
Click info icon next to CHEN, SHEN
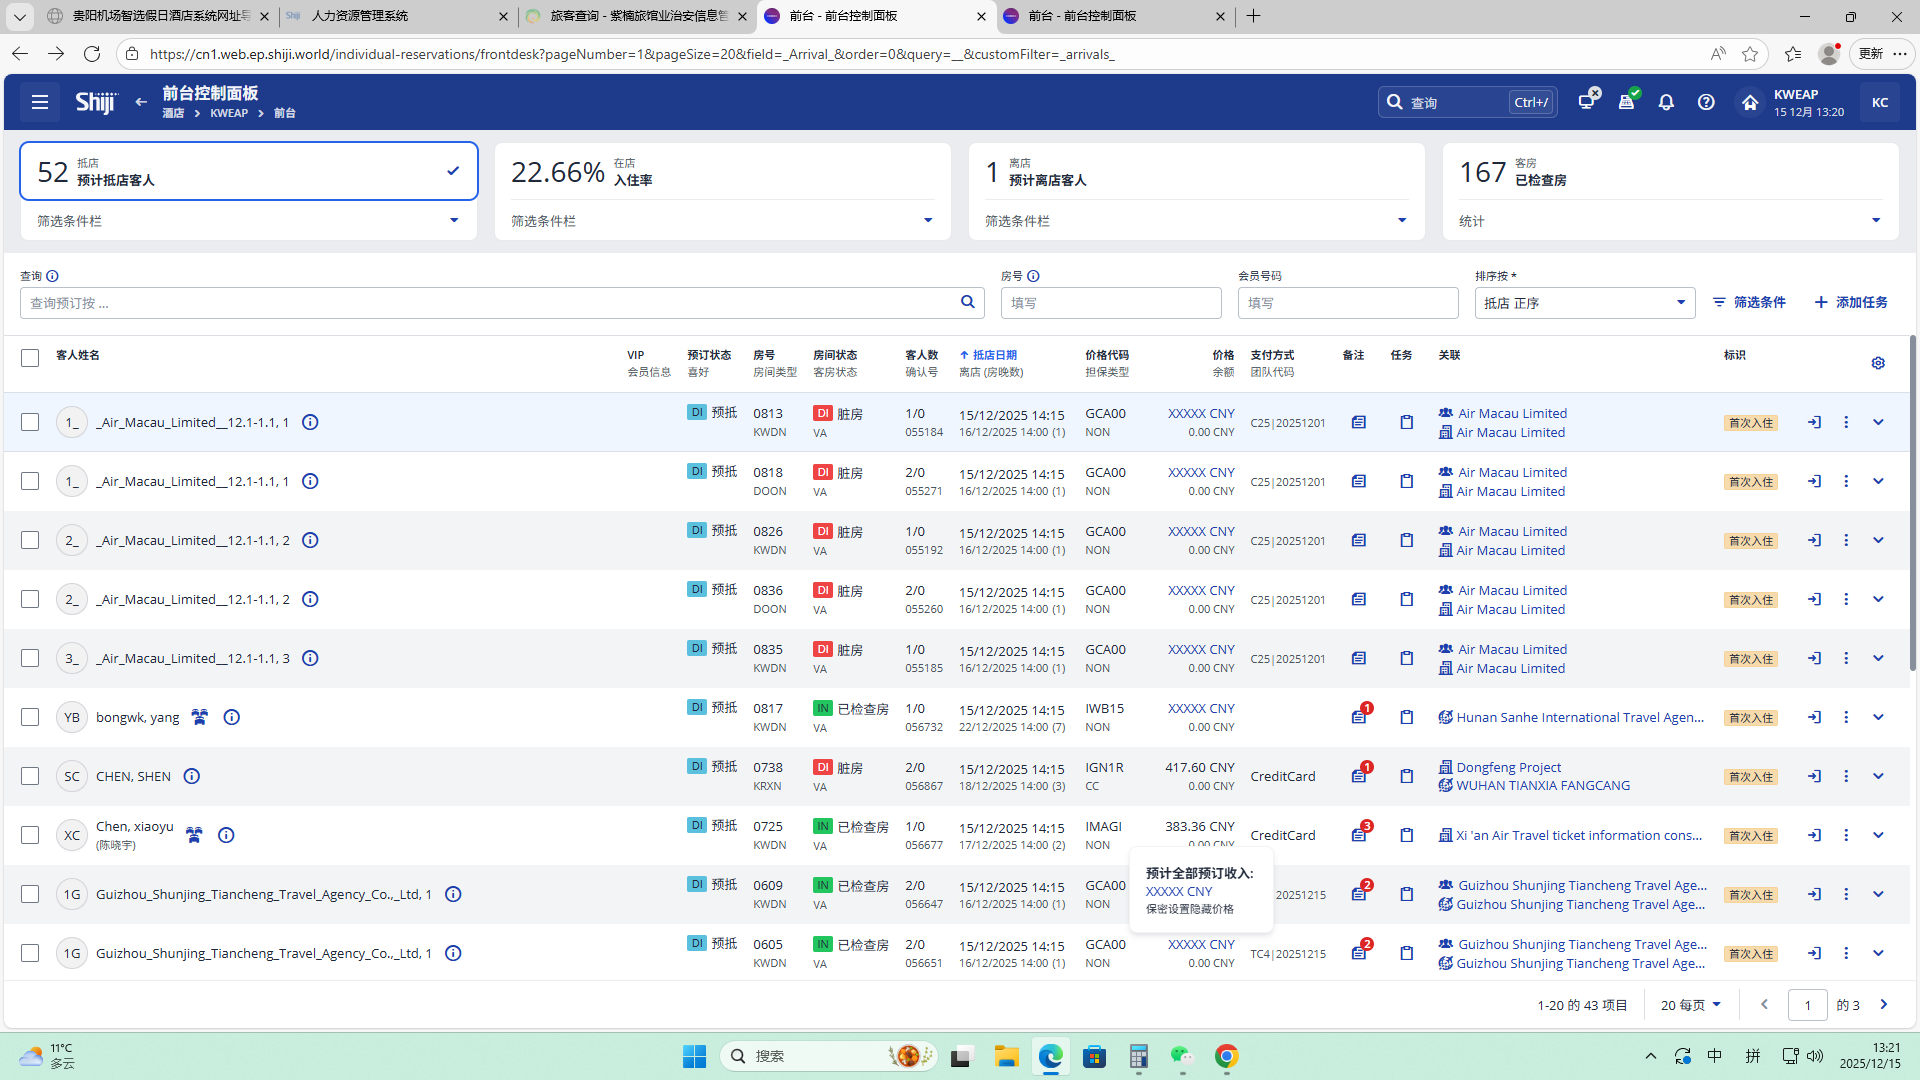(x=192, y=776)
